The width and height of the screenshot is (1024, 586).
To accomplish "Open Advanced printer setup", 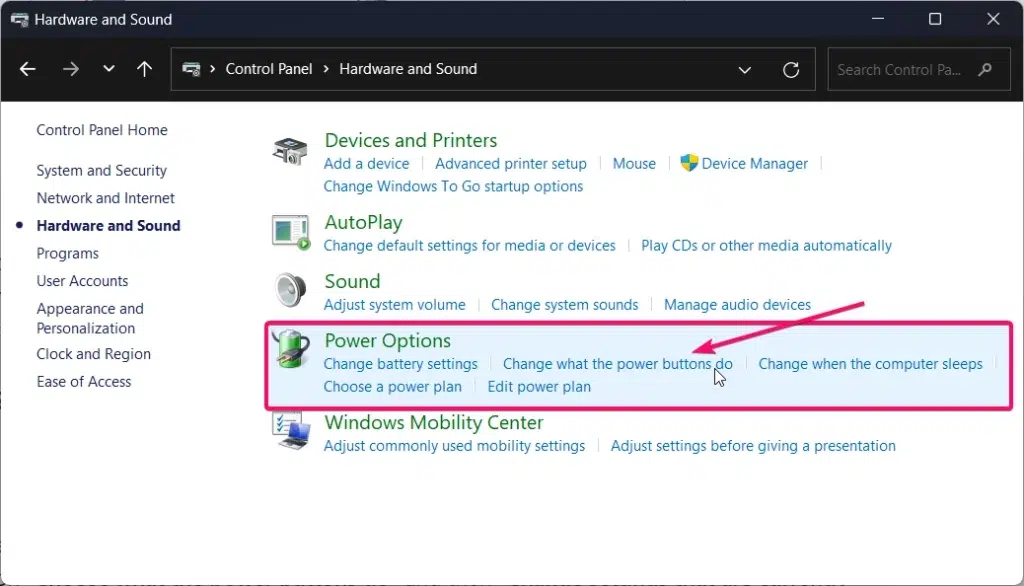I will tap(511, 164).
